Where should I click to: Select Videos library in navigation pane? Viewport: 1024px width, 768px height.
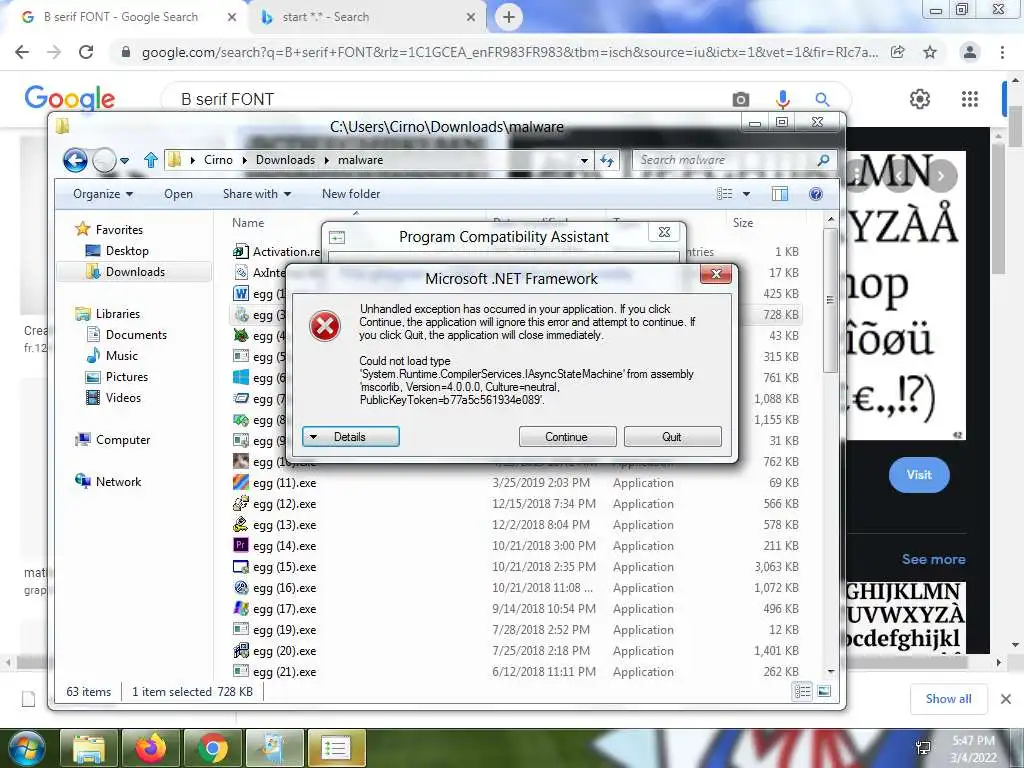tap(123, 398)
